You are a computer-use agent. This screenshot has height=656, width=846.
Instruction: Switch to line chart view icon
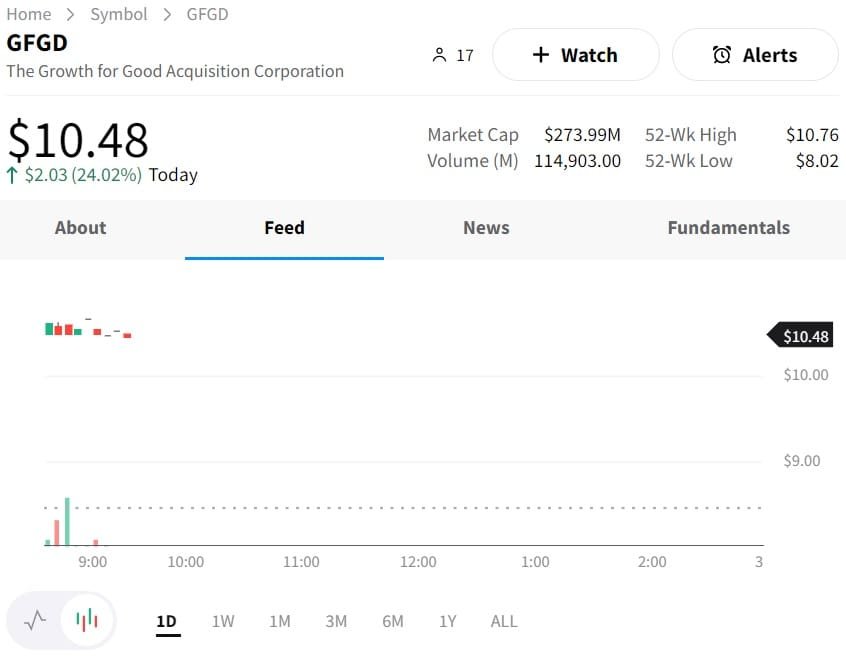coord(36,620)
